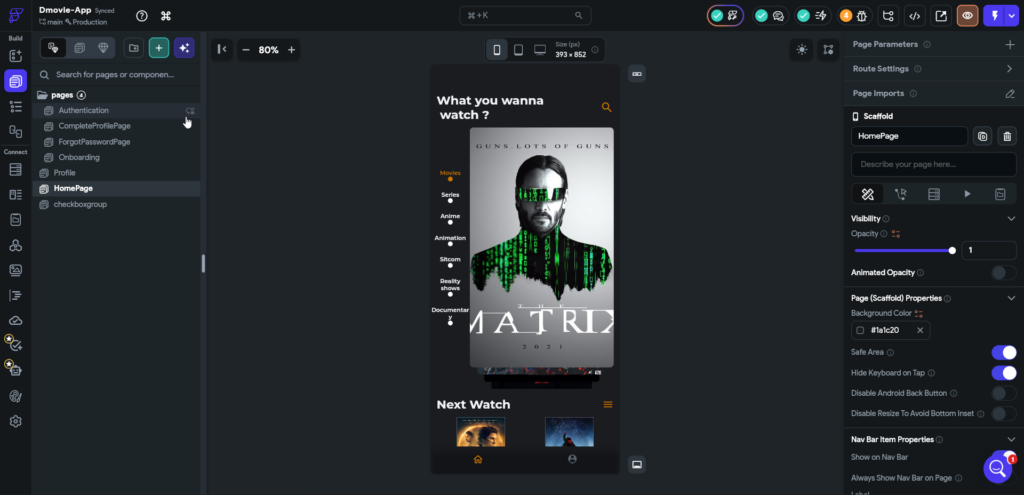This screenshot has height=495, width=1024.
Task: Zoom out canvas with minus button
Action: click(x=246, y=50)
